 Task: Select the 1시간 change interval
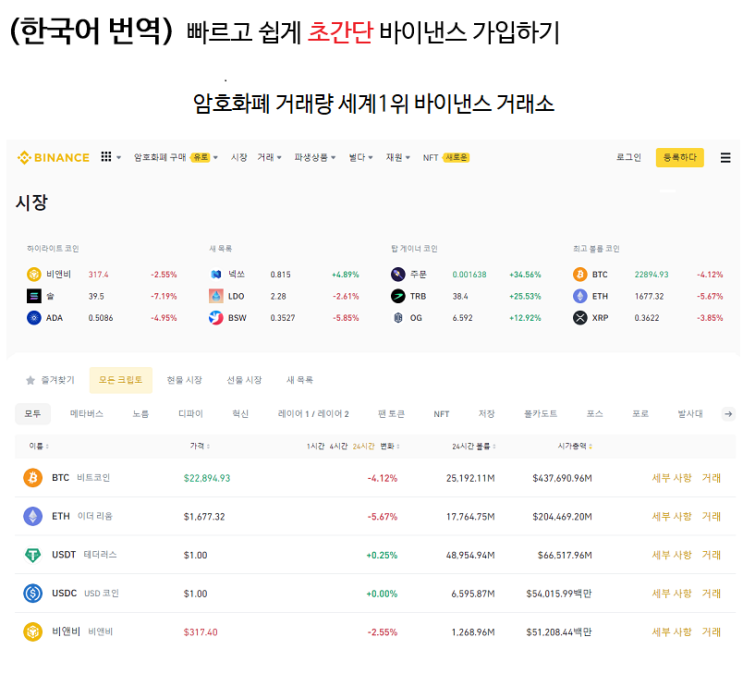(315, 446)
